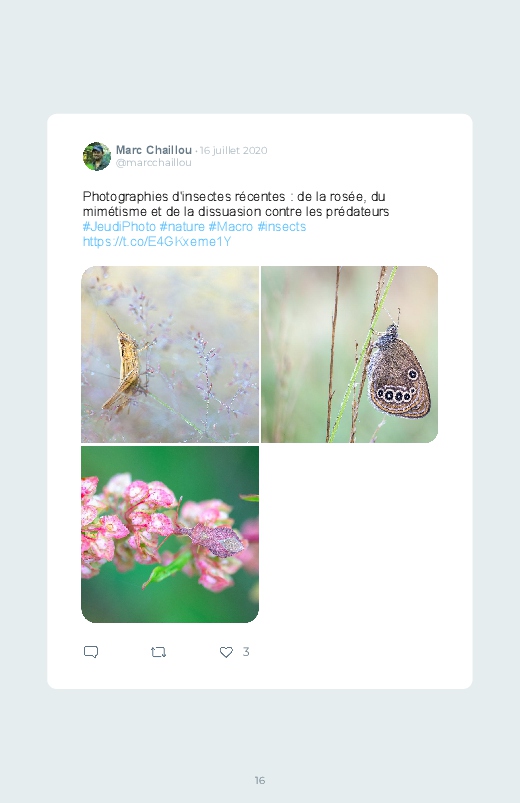Click the #insects hashtag

(281, 226)
